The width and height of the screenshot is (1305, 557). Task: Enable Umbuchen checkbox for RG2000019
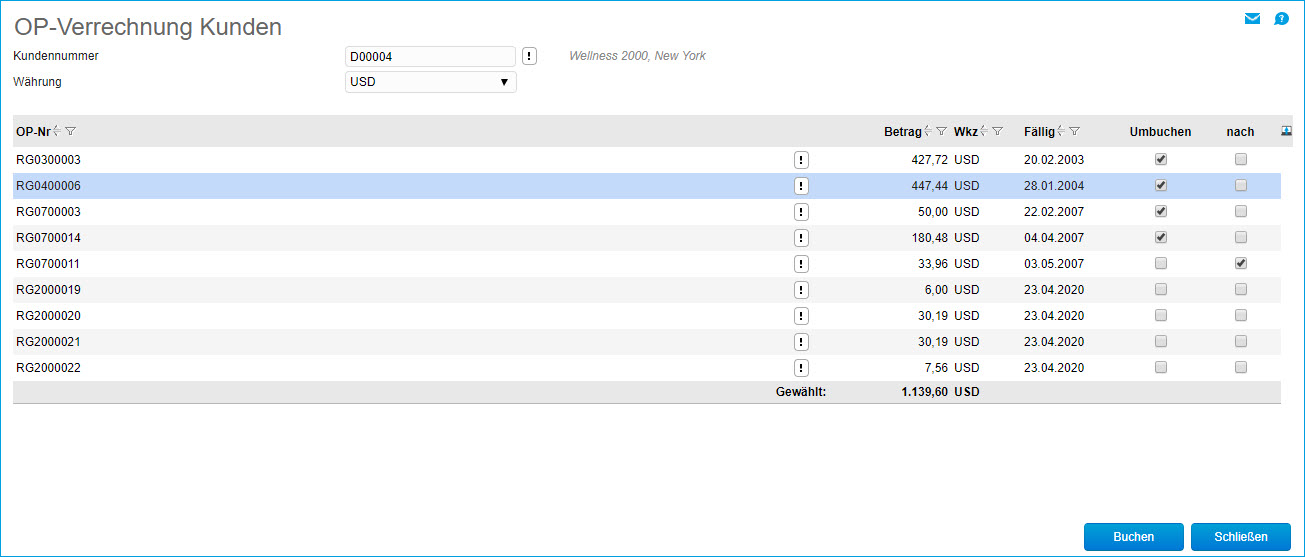1161,290
